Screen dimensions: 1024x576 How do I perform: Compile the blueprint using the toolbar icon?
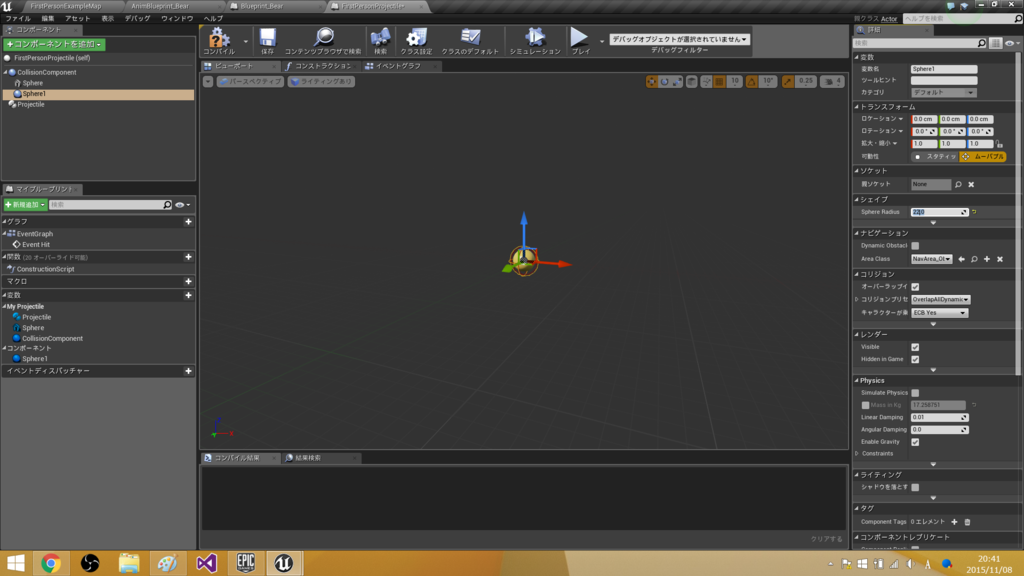[x=219, y=40]
